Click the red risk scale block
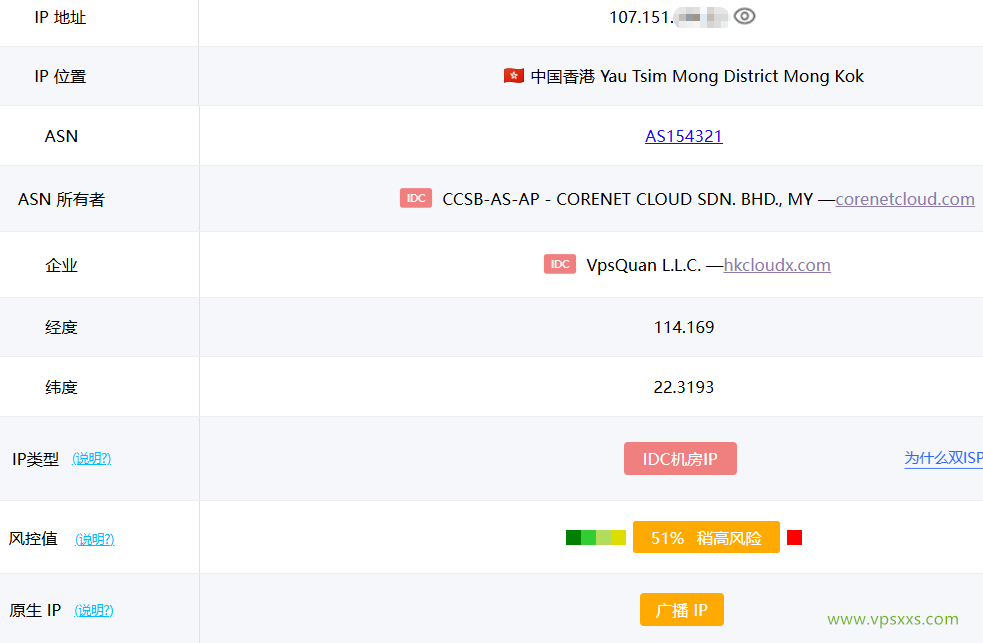 click(x=794, y=538)
